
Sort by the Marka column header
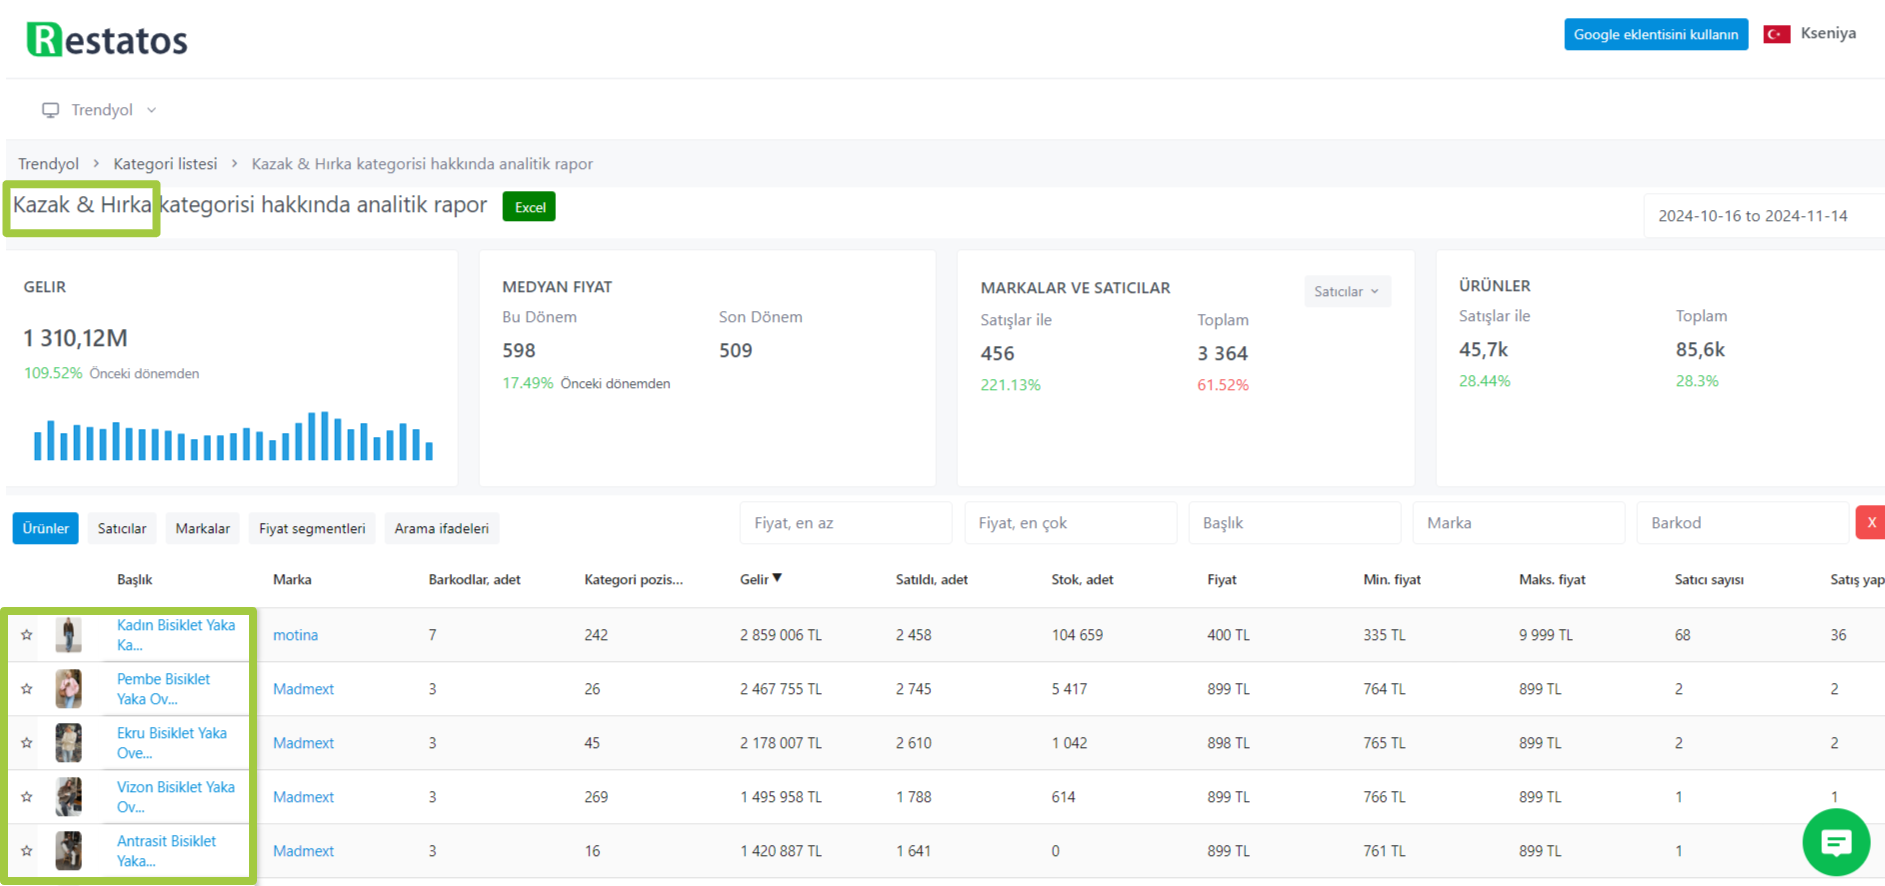tap(292, 579)
